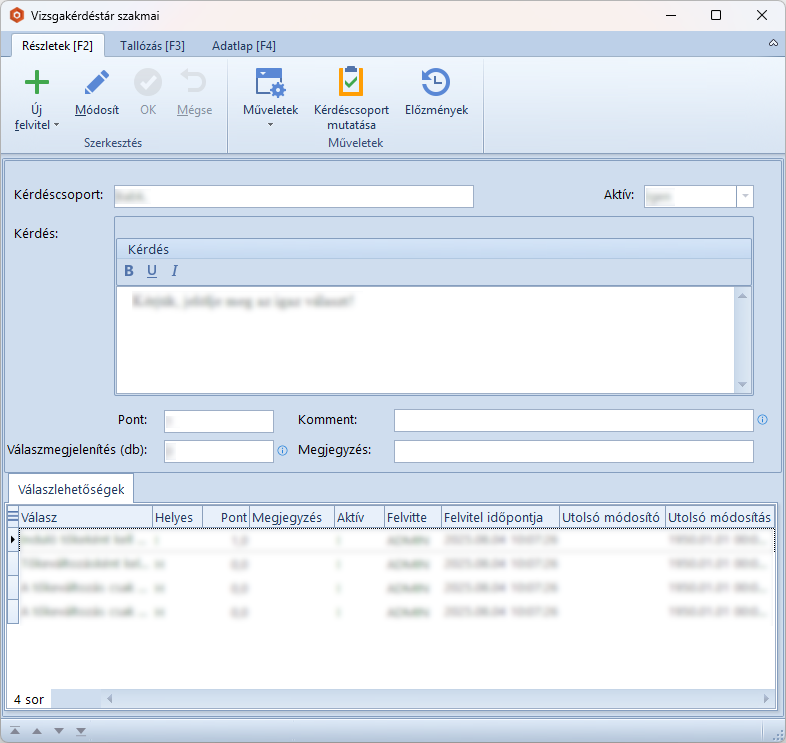Click info icon next to Válaszmegjelenítés field
Screen dimensions: 786x743
(282, 451)
